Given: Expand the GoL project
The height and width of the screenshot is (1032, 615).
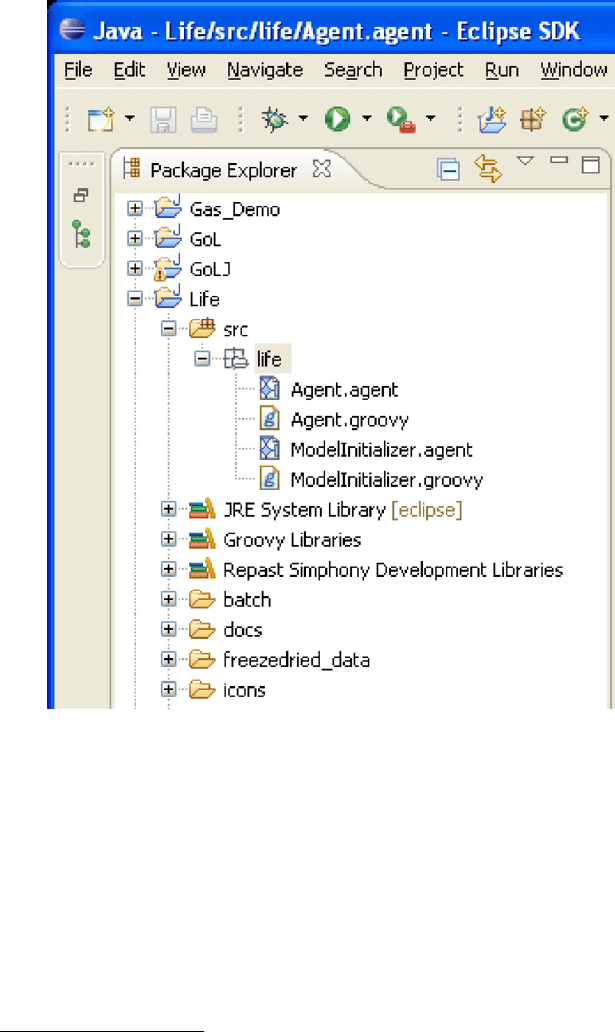Looking at the screenshot, I should 135,238.
